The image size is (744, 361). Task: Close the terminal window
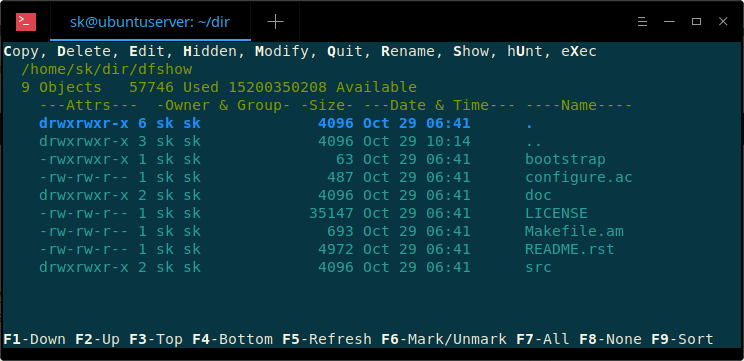[x=723, y=21]
